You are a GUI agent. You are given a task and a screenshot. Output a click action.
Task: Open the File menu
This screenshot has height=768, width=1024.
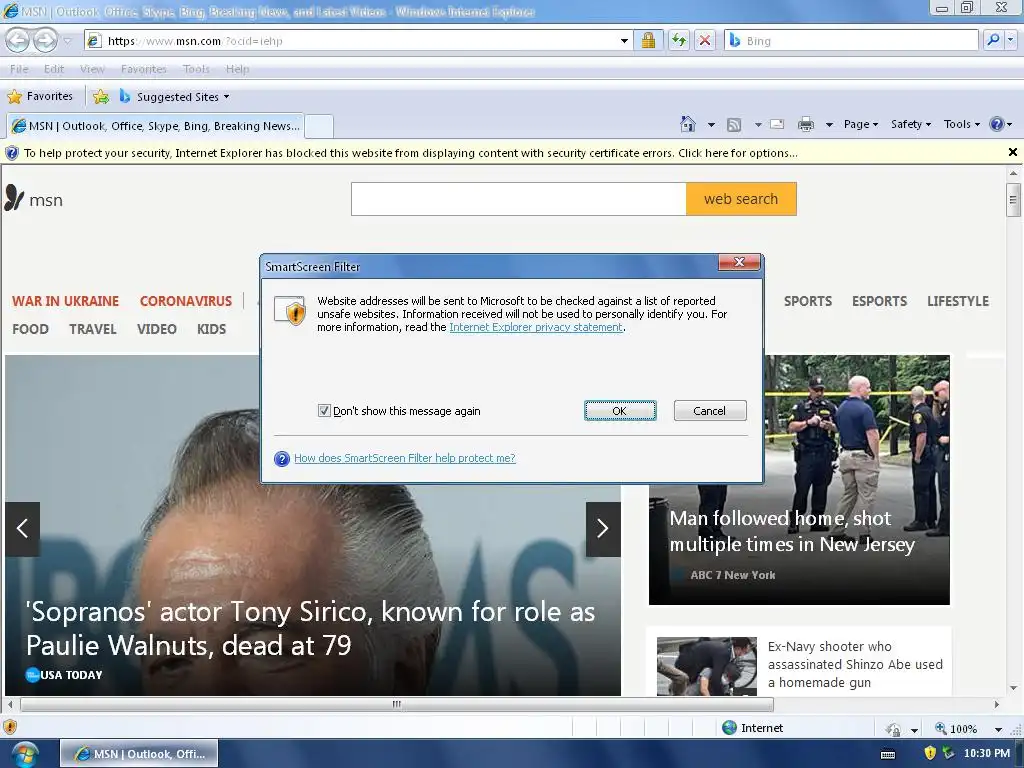[19, 69]
